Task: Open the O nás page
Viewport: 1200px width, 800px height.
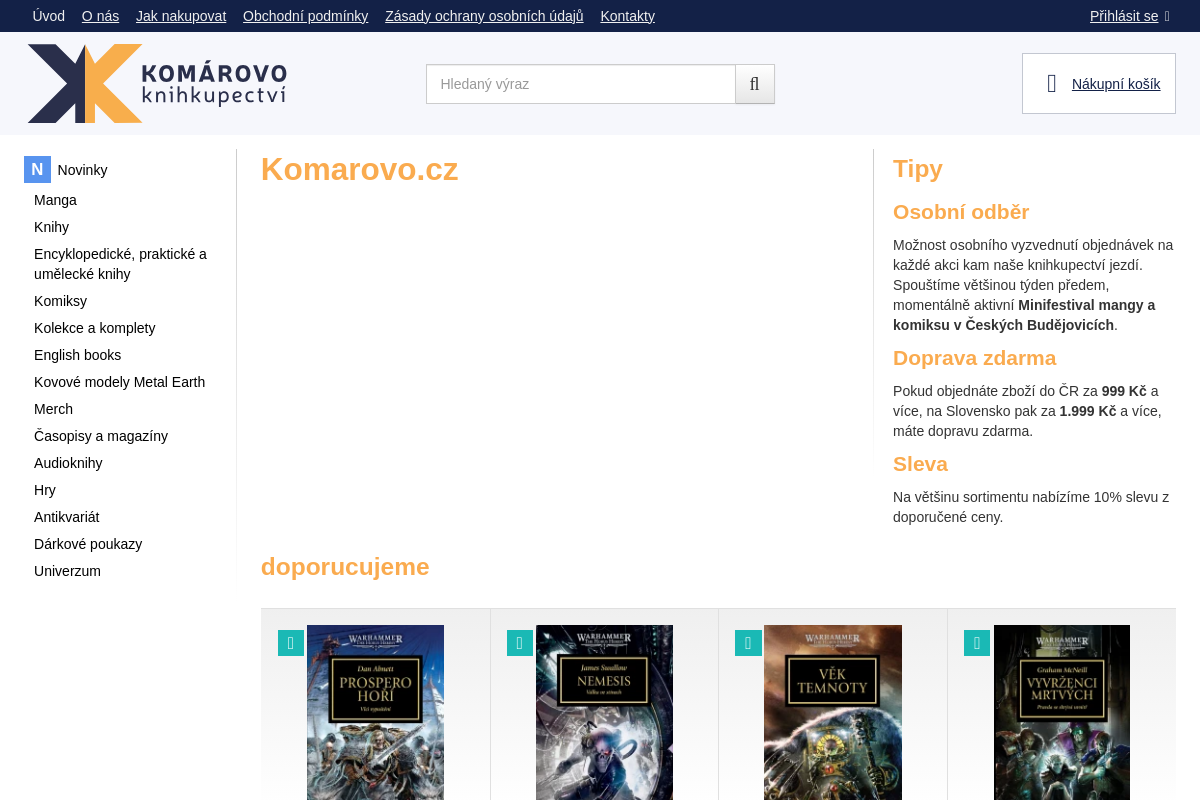Action: pyautogui.click(x=100, y=16)
